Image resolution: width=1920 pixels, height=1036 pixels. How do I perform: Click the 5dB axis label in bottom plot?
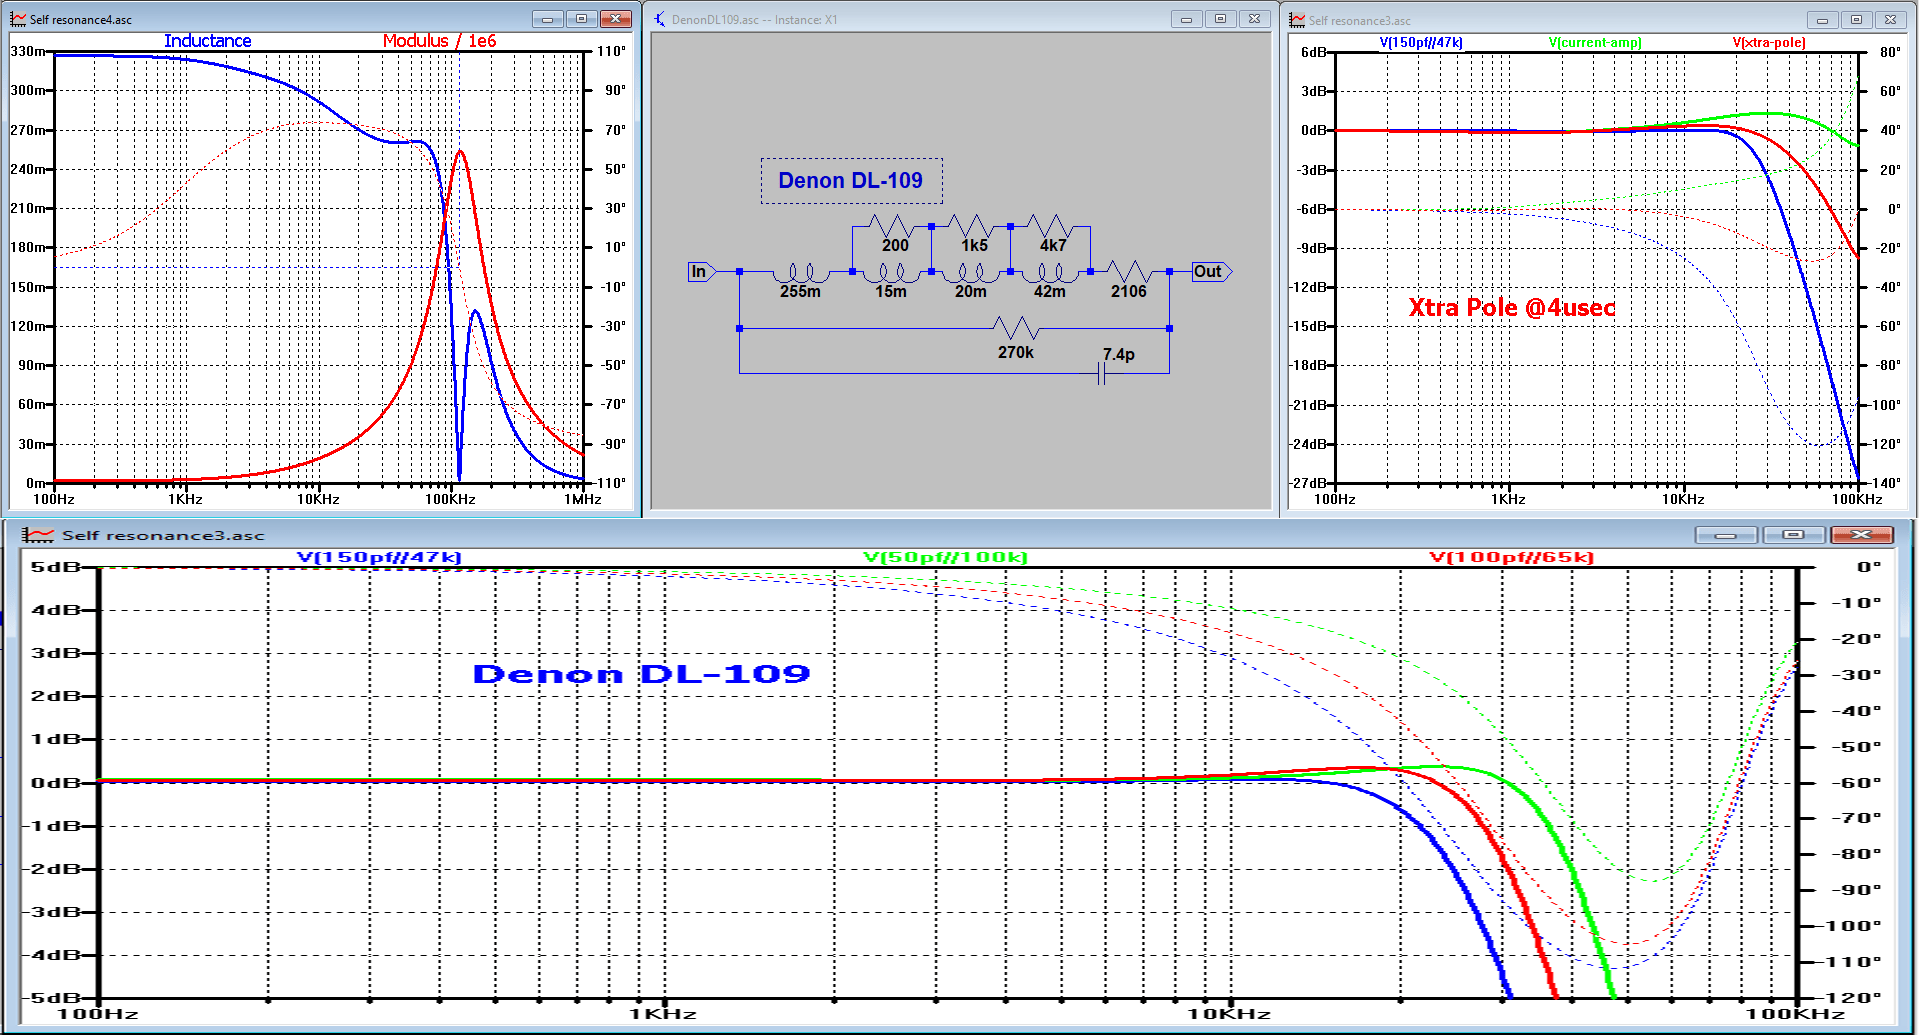[55, 567]
